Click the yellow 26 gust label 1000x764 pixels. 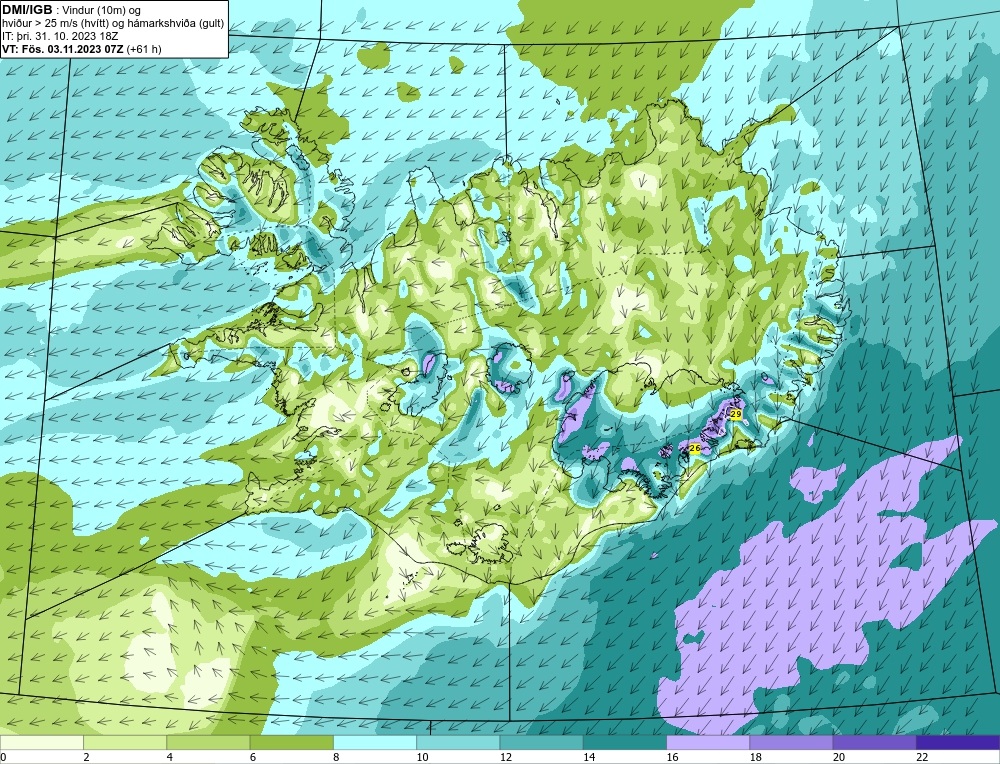pyautogui.click(x=695, y=449)
